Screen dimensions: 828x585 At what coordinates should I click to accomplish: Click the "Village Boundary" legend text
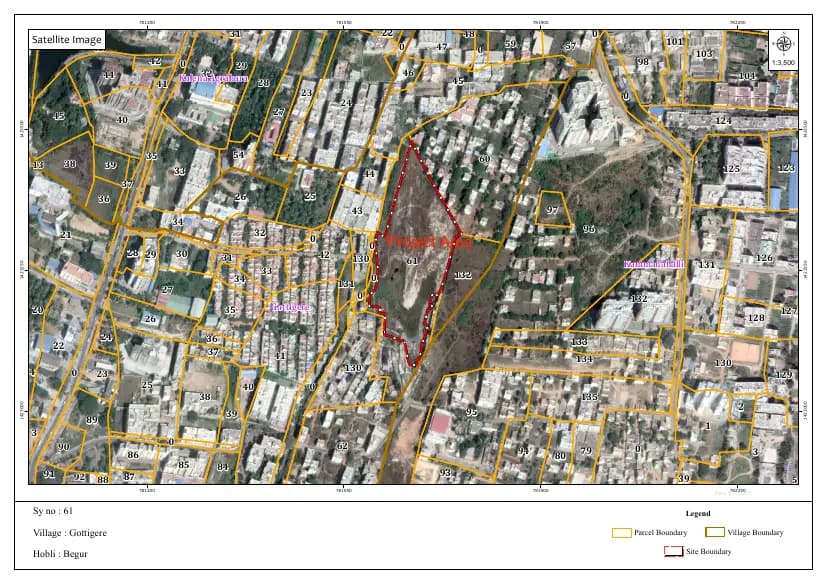(756, 532)
